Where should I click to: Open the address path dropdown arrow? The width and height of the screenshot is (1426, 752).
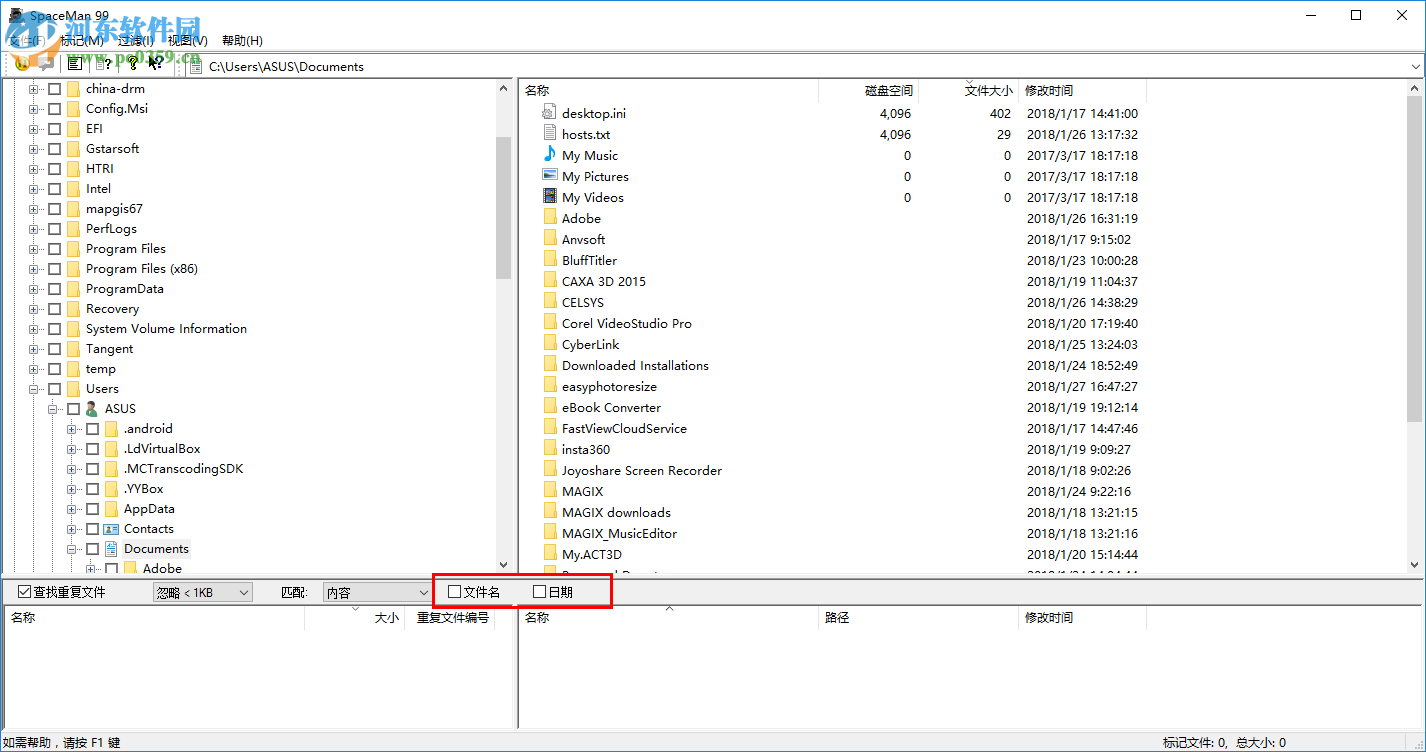click(1415, 67)
